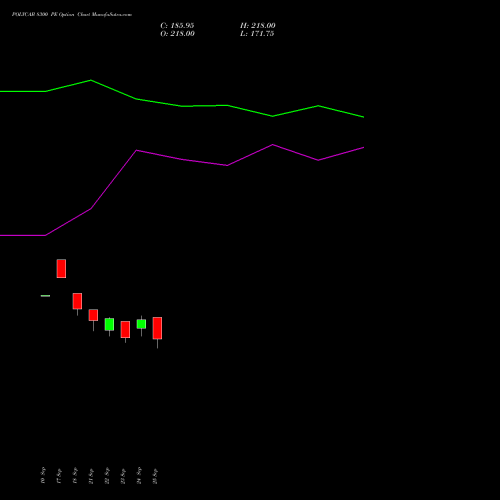Viewport: 500px width, 500px height.
Task: Click the '24 Sep' date label
Action: (139, 475)
